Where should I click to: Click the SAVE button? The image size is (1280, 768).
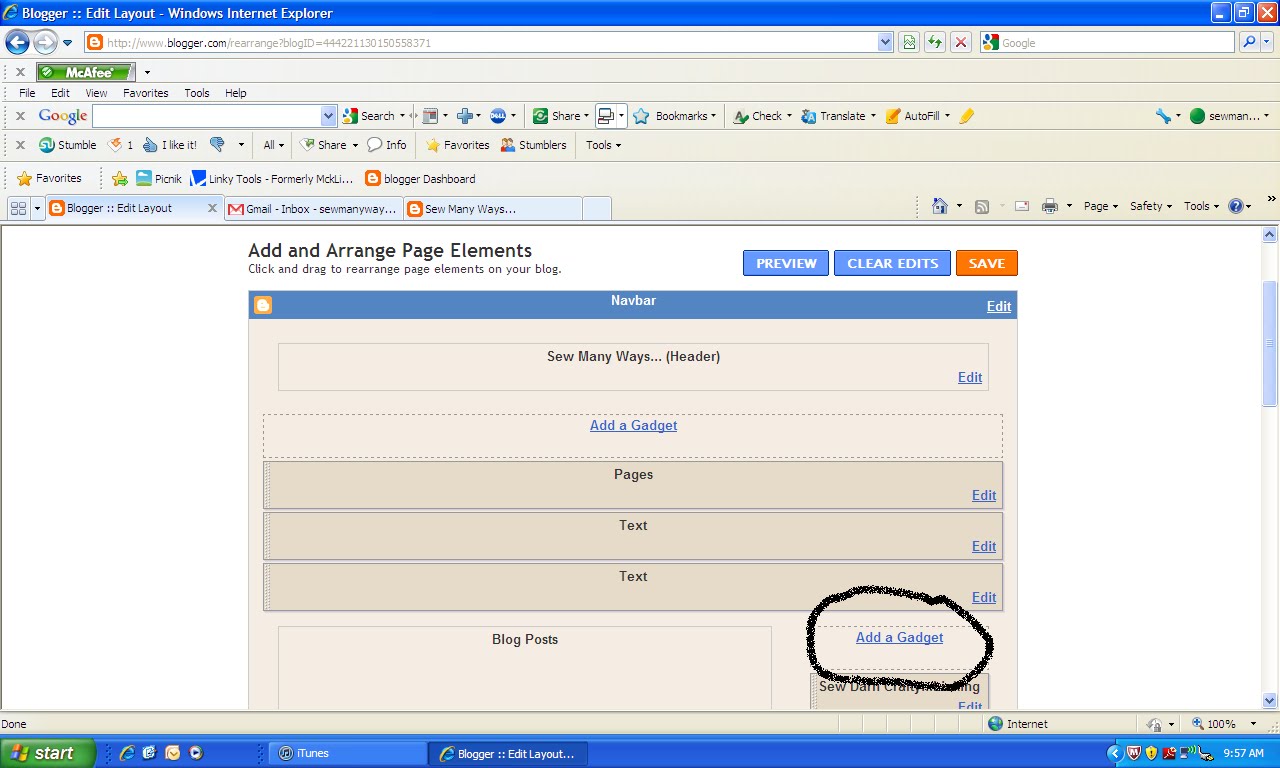[x=986, y=263]
